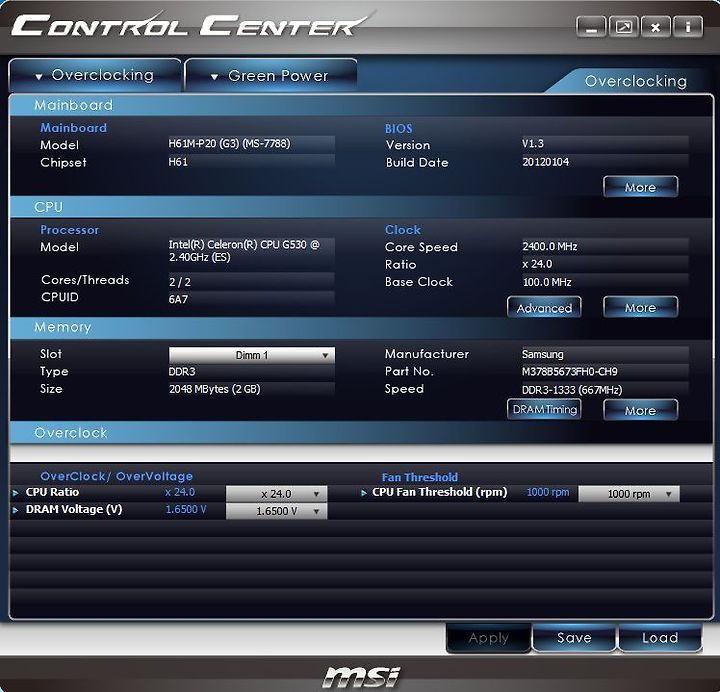Click part number M378B5673FH0-CH9
Viewport: 720px width, 692px height.
pos(569,371)
